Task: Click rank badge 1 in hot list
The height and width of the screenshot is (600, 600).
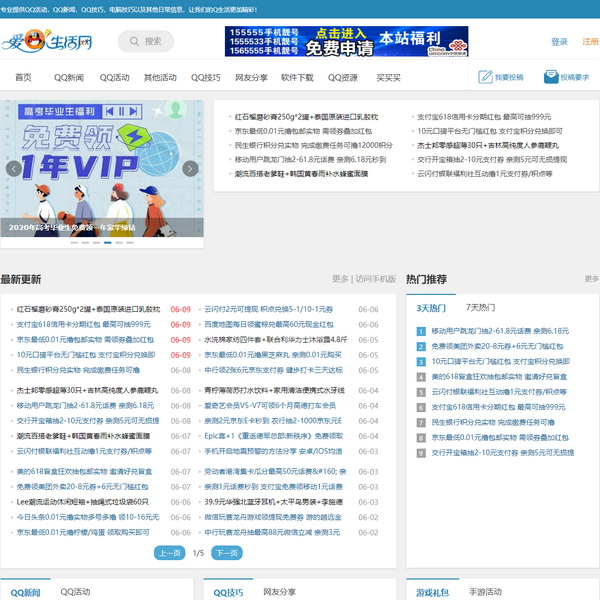Action: pyautogui.click(x=421, y=330)
